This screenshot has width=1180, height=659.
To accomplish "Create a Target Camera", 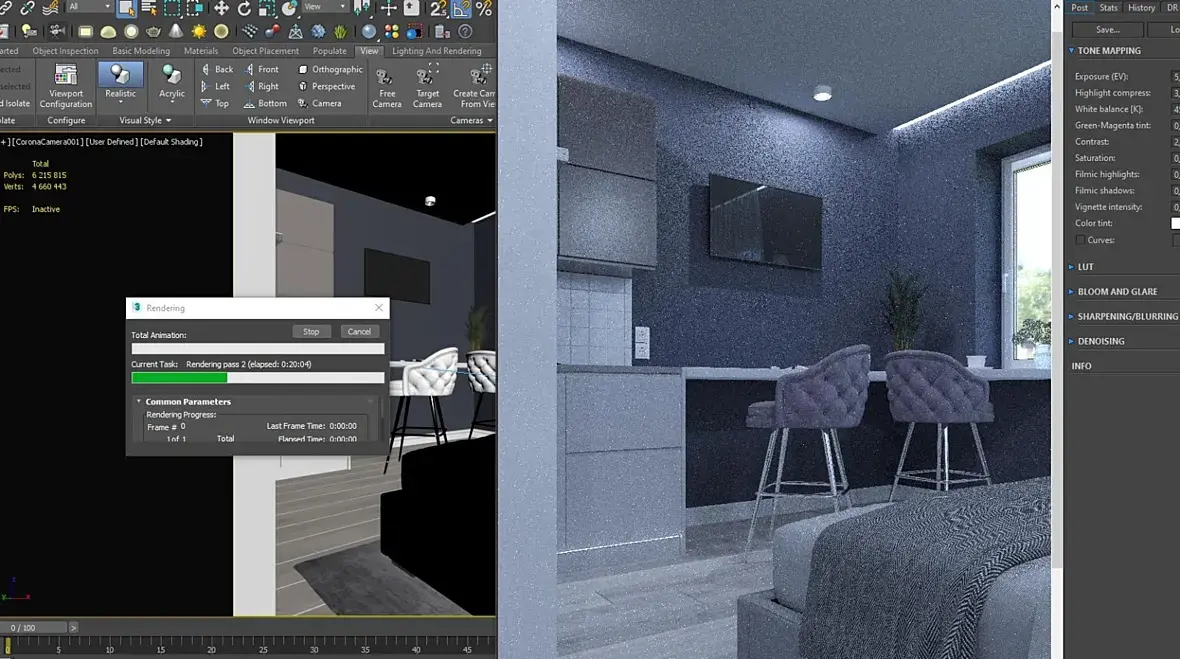I will coord(427,87).
